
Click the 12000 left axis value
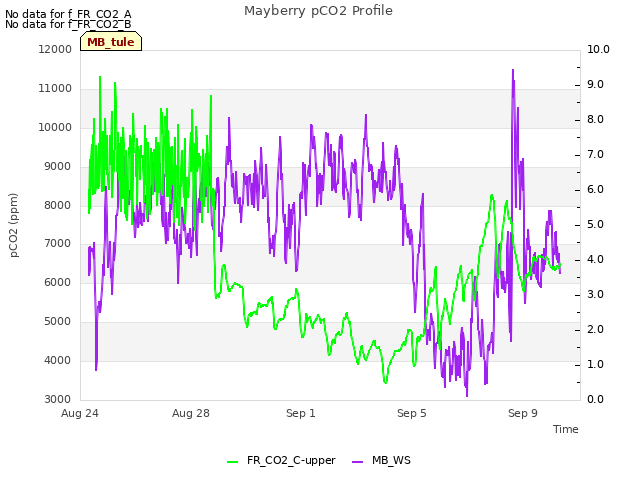click(x=55, y=49)
